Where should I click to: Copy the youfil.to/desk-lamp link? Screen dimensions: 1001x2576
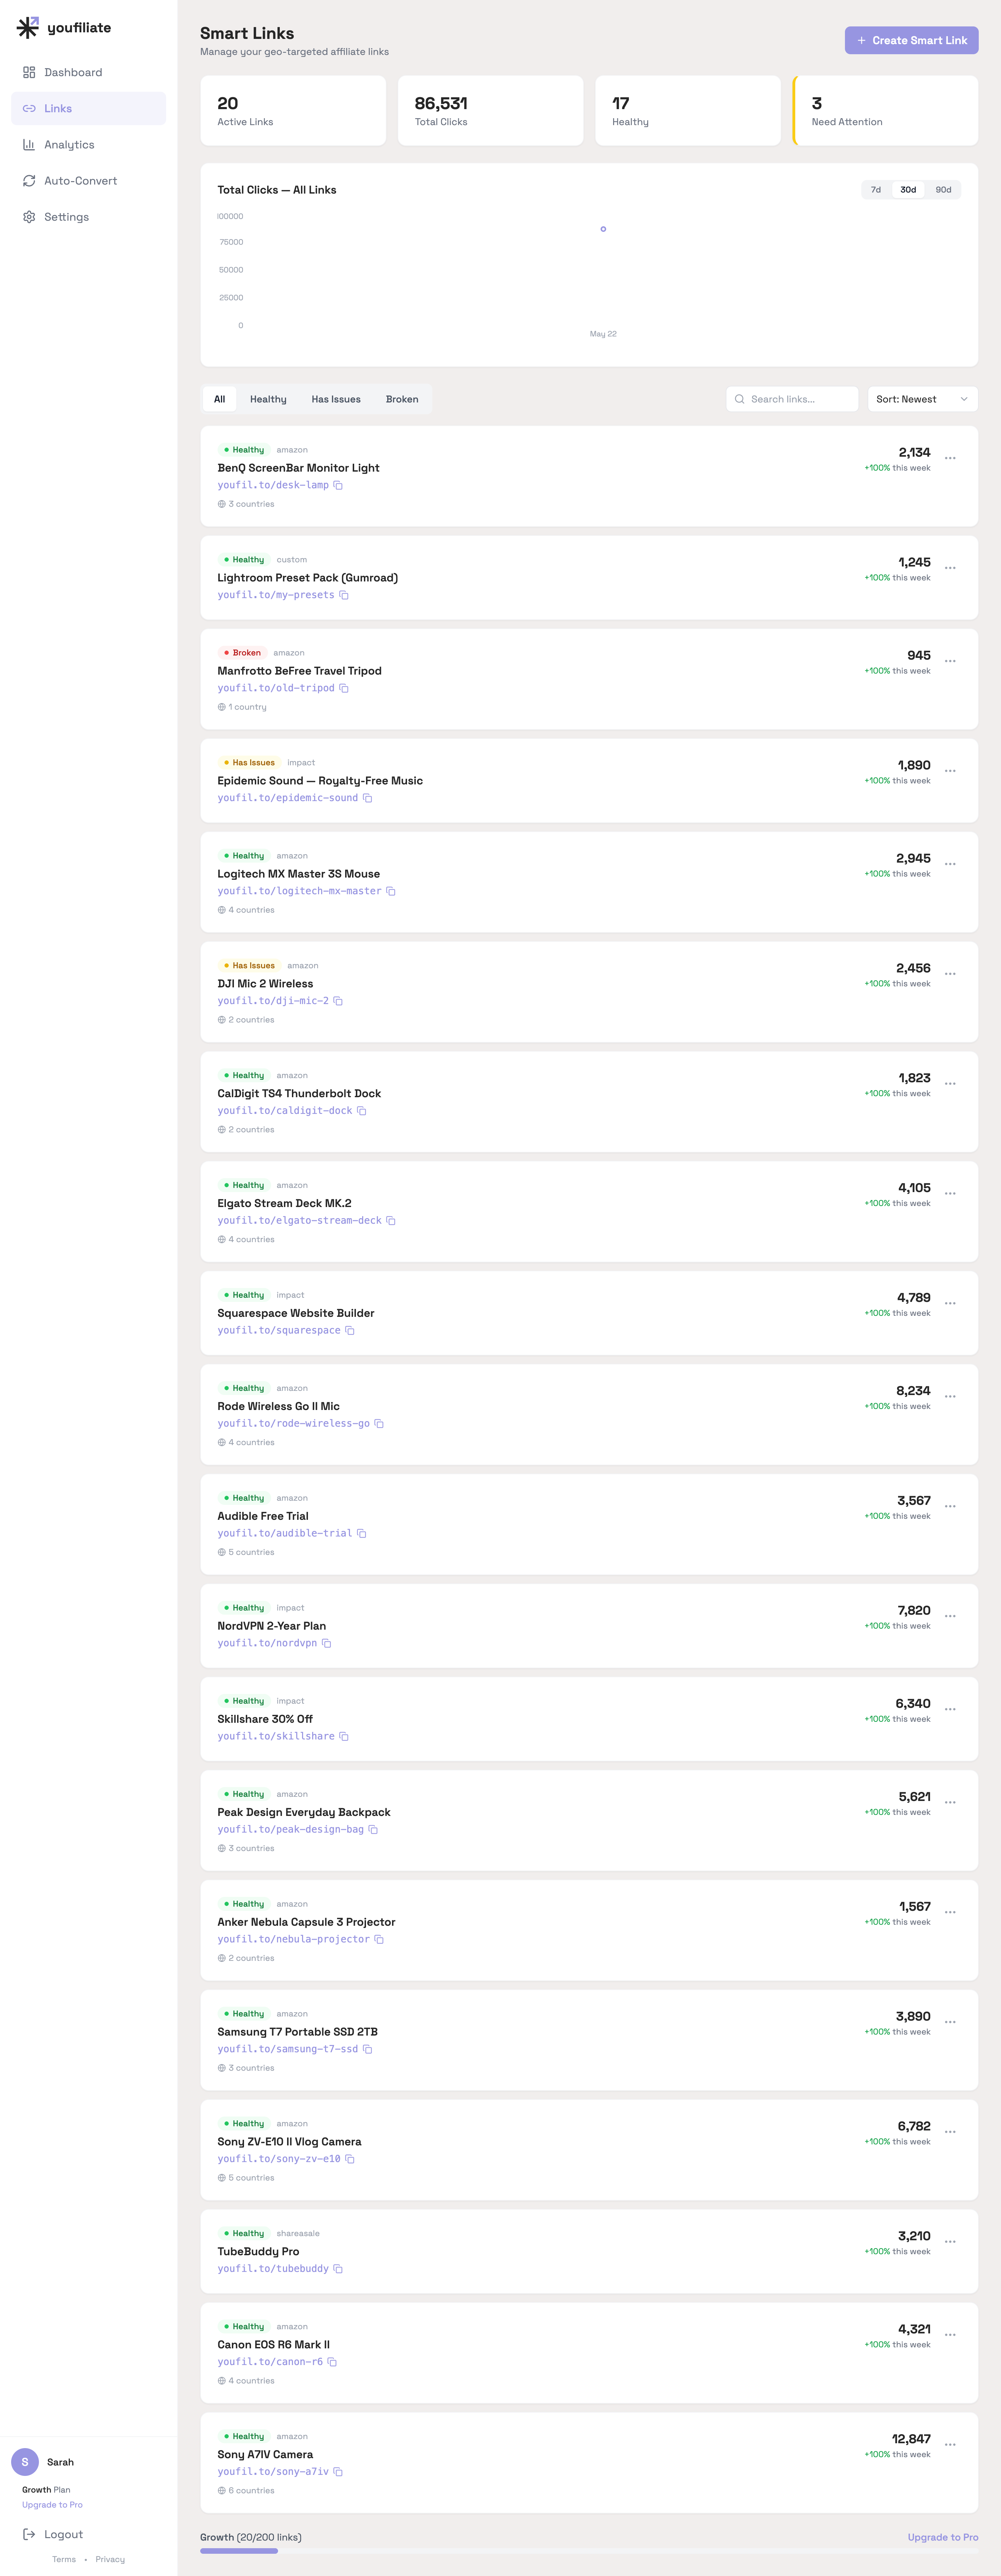tap(338, 485)
